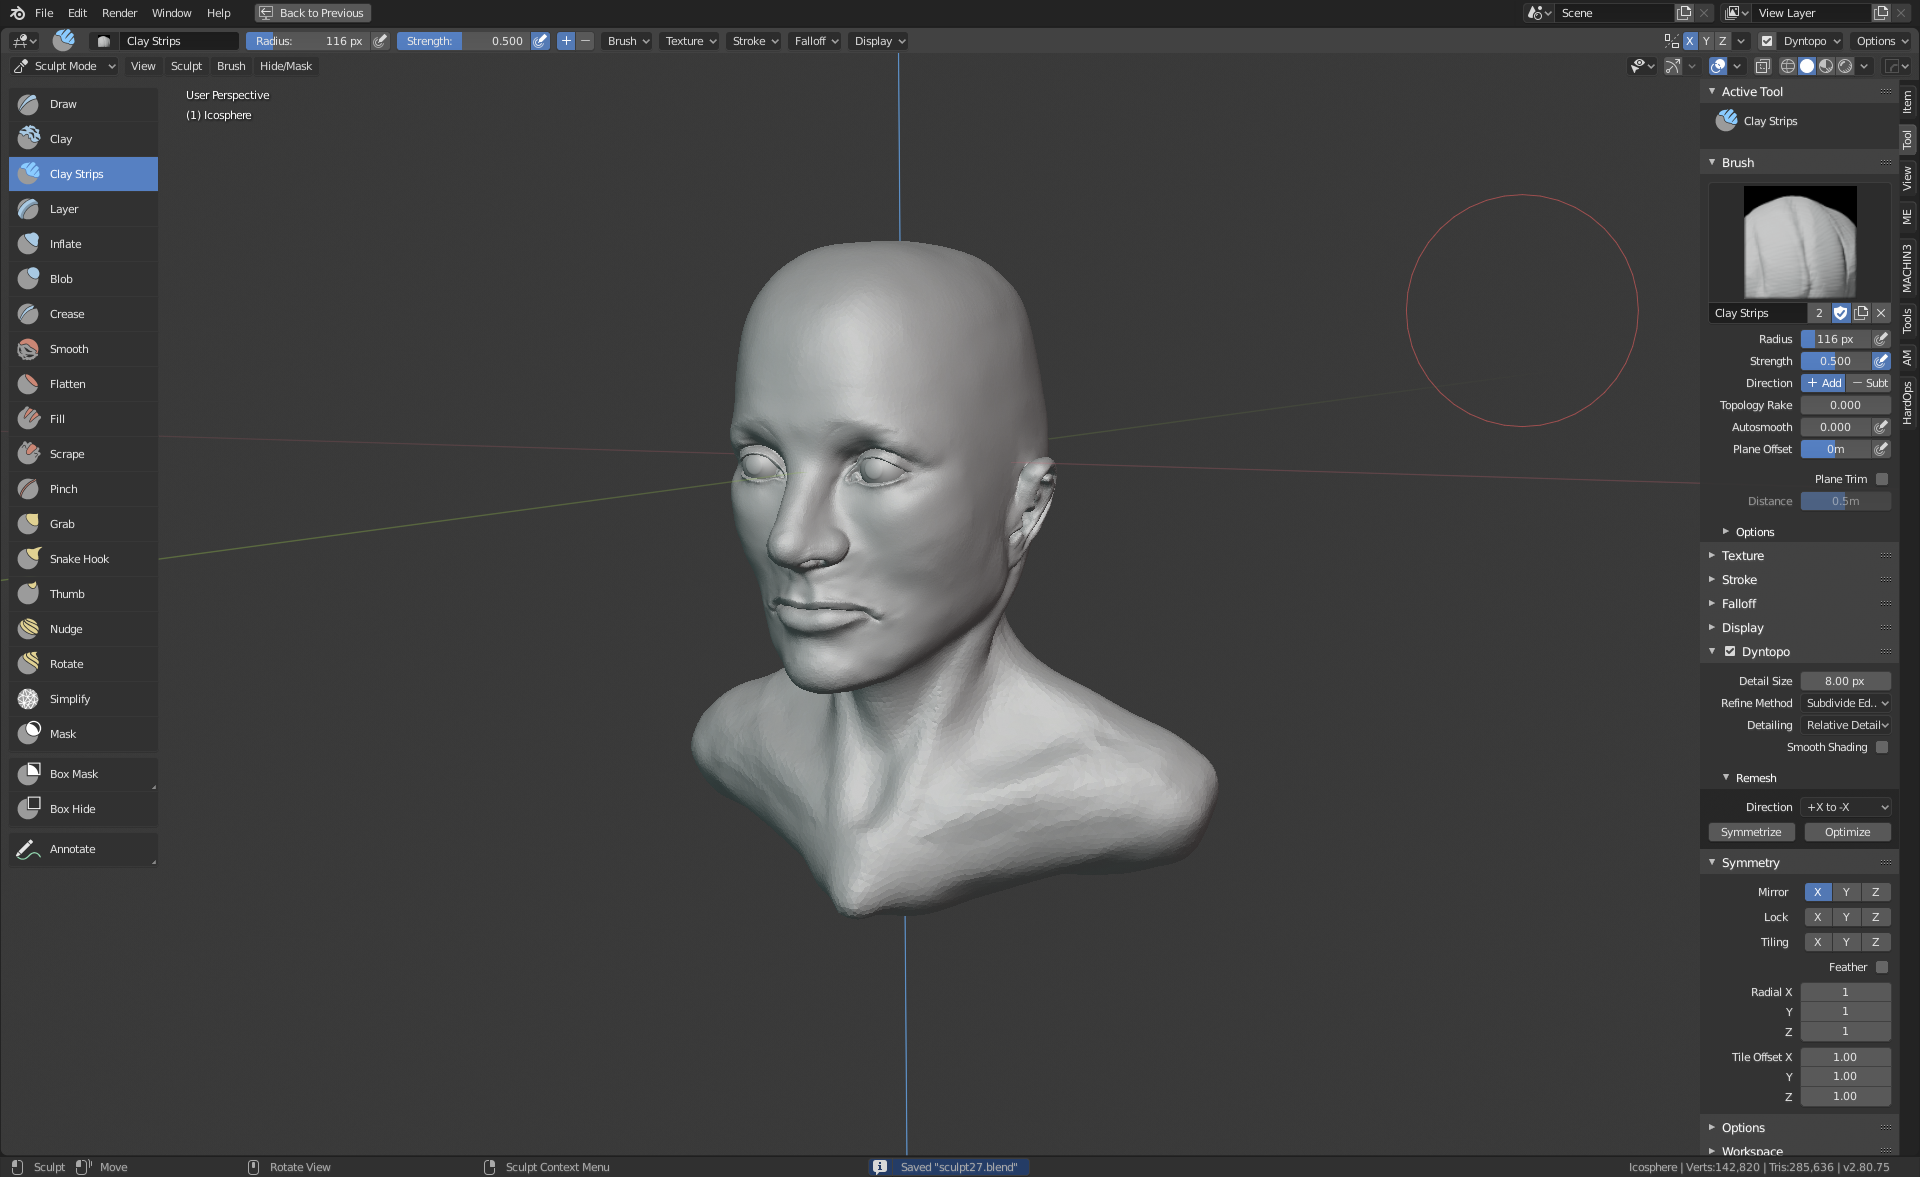Open the Refine Method dropdown
Viewport: 1920px width, 1177px height.
(x=1846, y=703)
